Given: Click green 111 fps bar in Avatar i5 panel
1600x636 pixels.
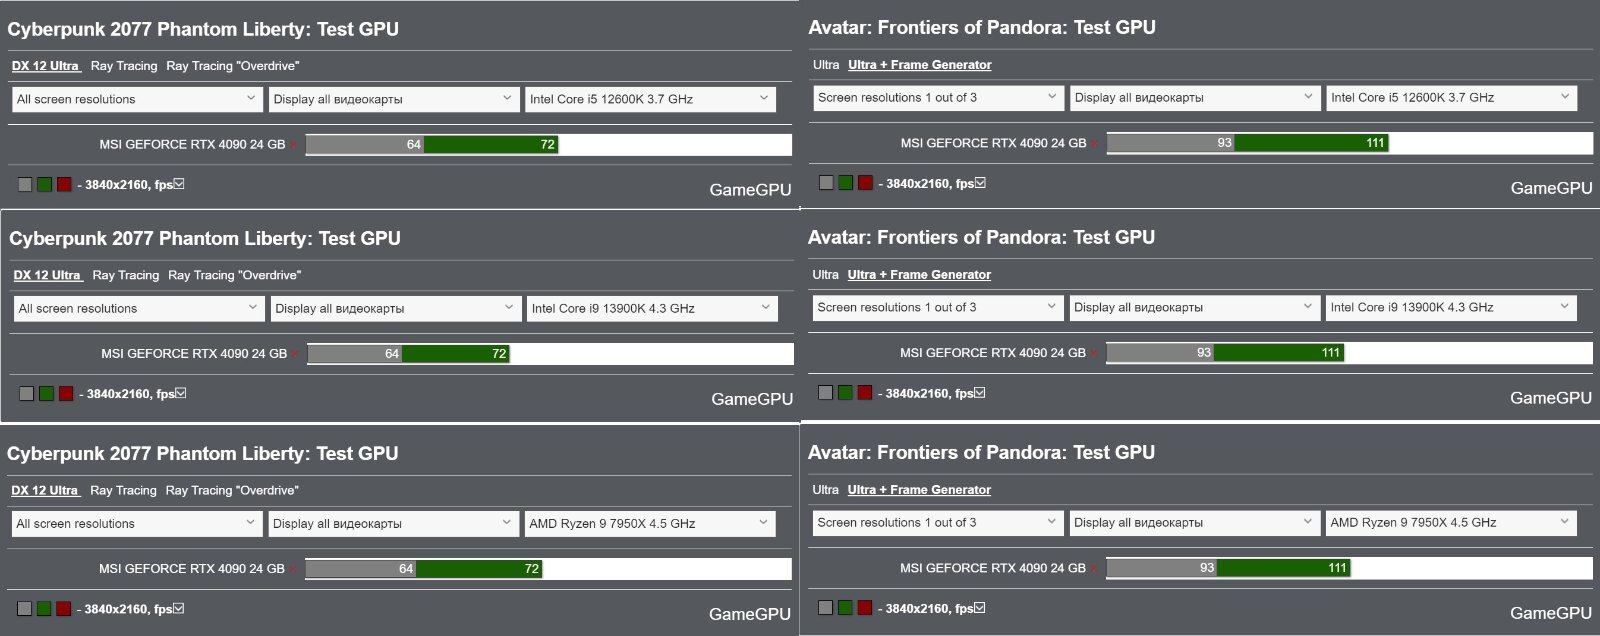Looking at the screenshot, I should [1311, 143].
